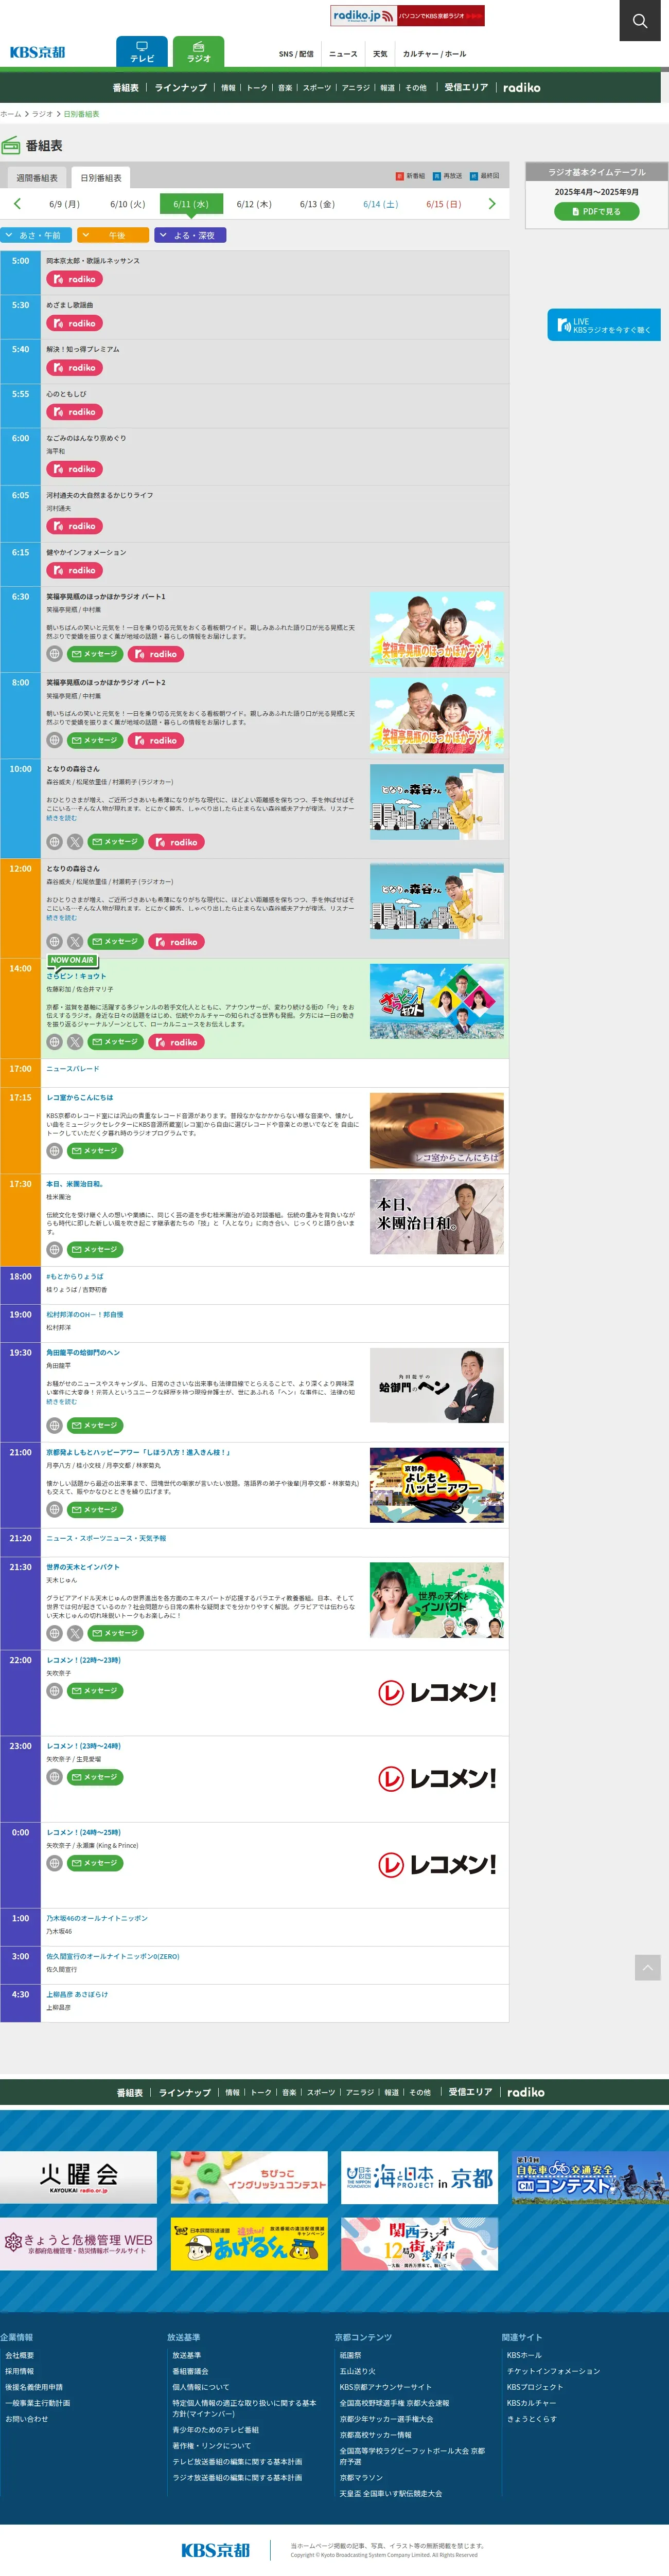This screenshot has width=669, height=2576.
Task: Open the SNS / 配信 header link
Action: click(x=296, y=54)
